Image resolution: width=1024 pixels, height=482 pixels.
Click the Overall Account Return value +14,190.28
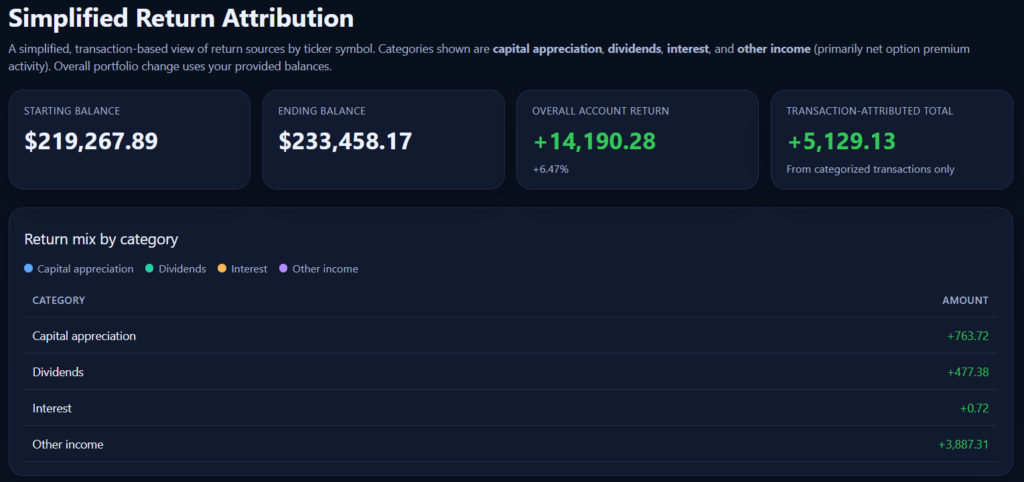click(594, 141)
